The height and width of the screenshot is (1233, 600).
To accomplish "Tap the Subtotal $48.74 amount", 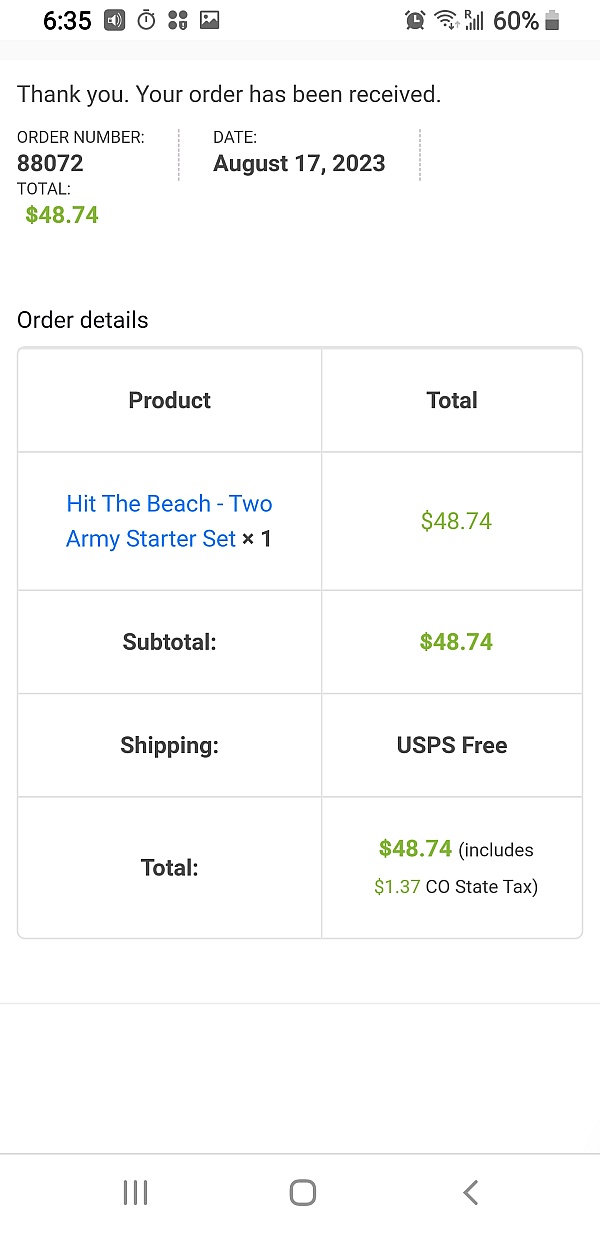I will (456, 642).
